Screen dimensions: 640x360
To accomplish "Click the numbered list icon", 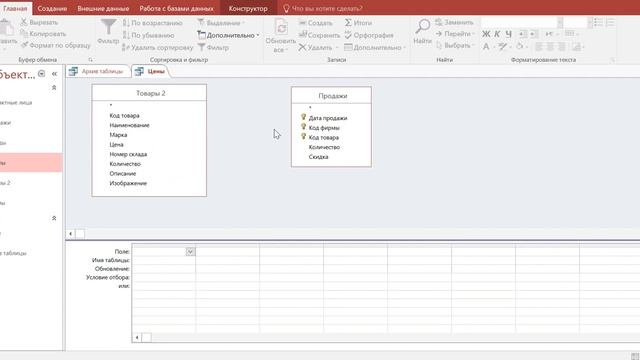I will coord(610,22).
